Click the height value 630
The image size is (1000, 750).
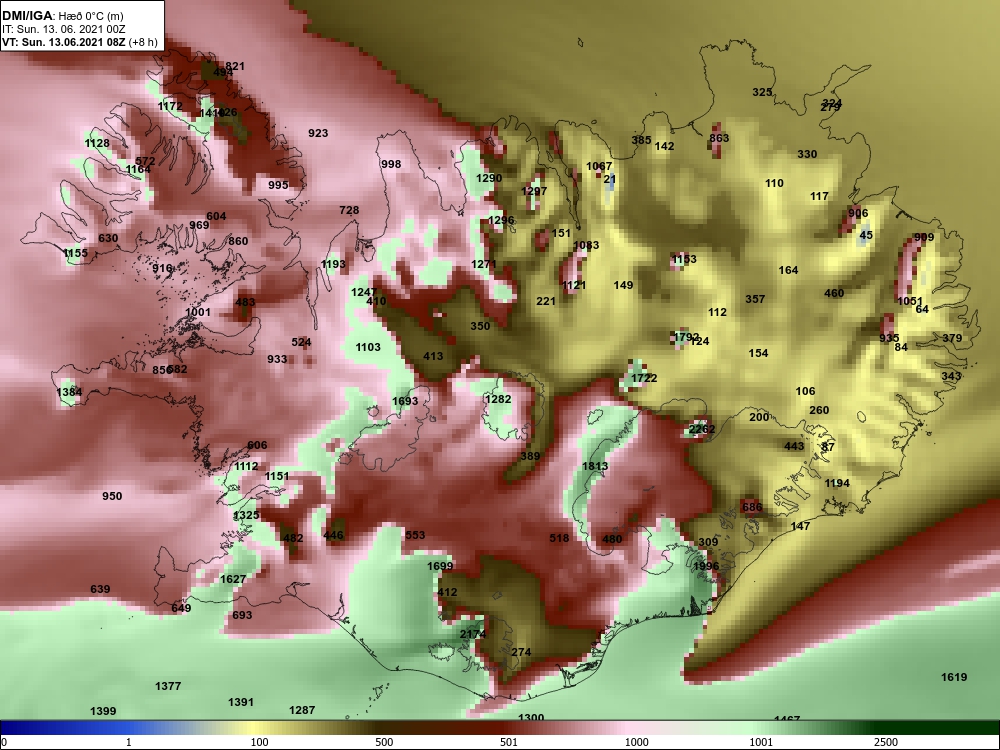[x=108, y=238]
